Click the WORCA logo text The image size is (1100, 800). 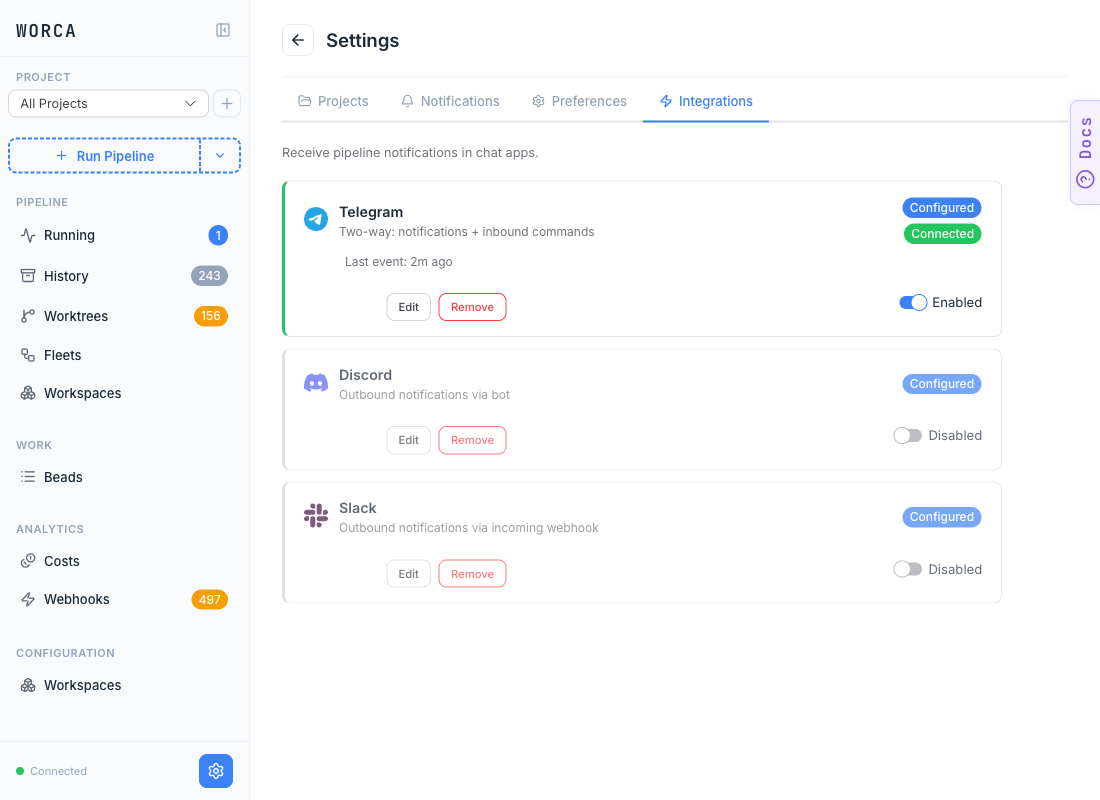point(46,31)
